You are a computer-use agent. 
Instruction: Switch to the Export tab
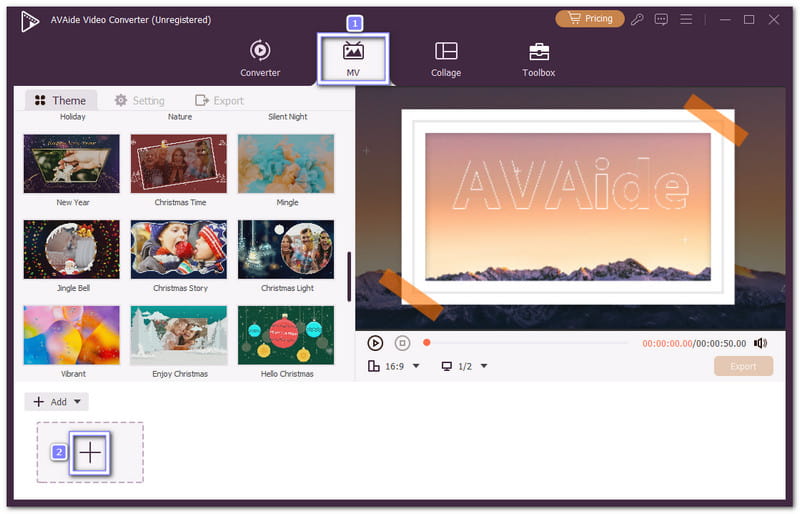click(220, 101)
